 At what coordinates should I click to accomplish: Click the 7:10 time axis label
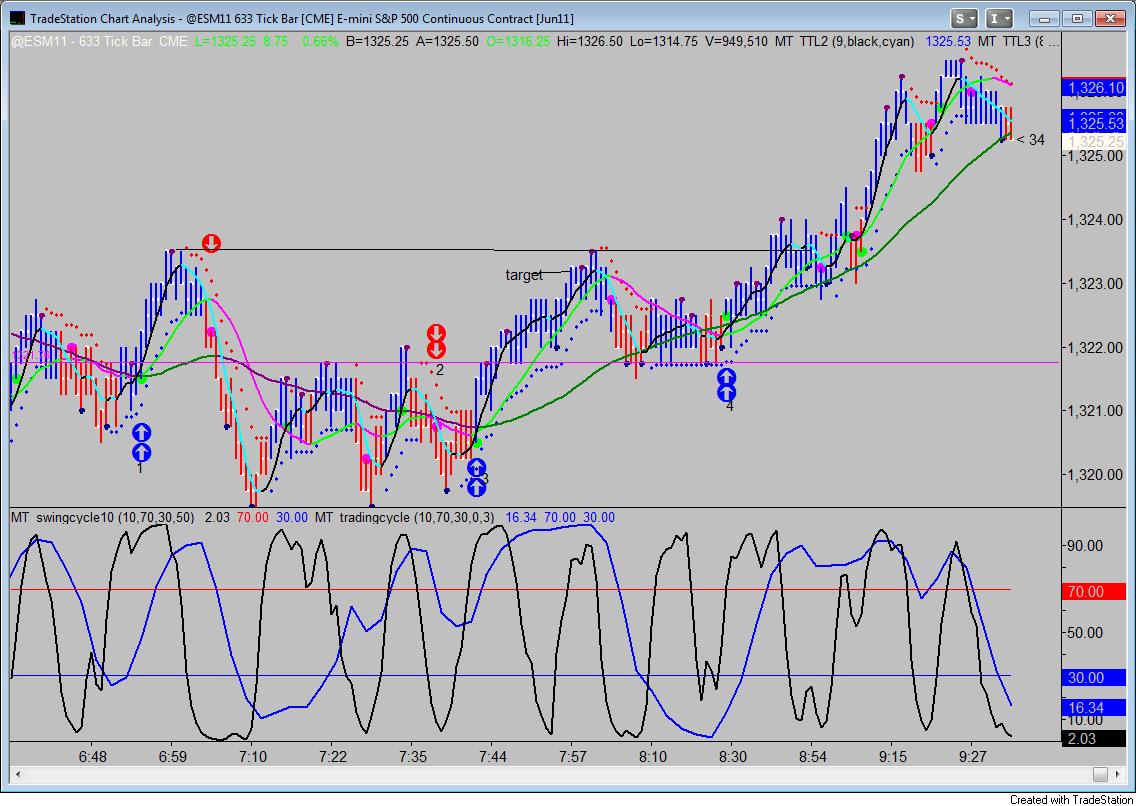tap(253, 757)
